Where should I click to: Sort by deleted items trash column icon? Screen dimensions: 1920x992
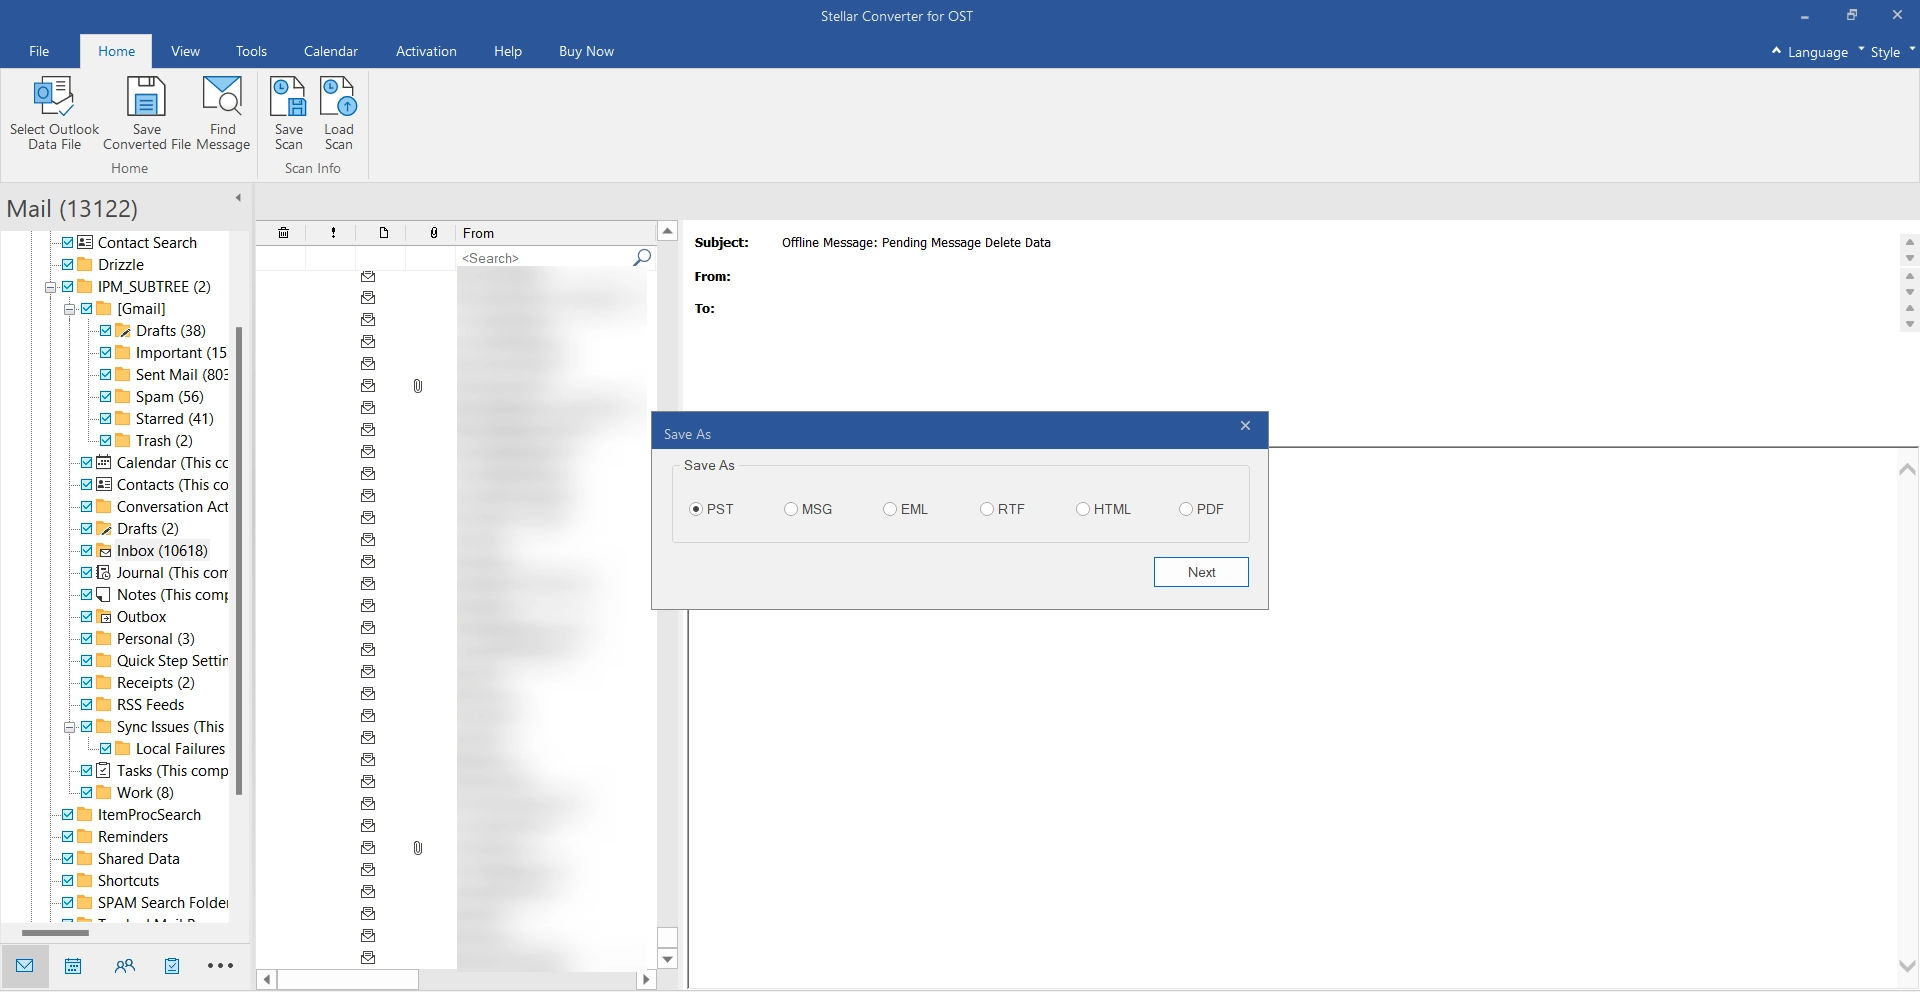tap(284, 233)
